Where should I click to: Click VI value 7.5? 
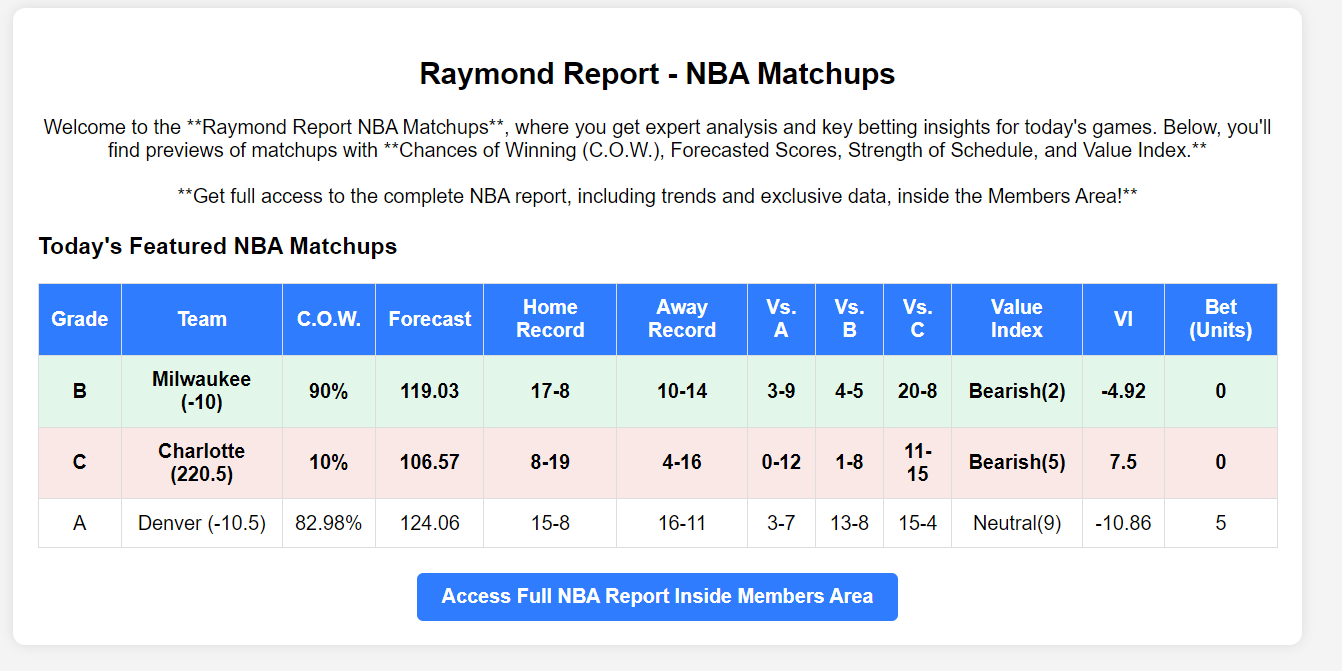[x=1123, y=463]
